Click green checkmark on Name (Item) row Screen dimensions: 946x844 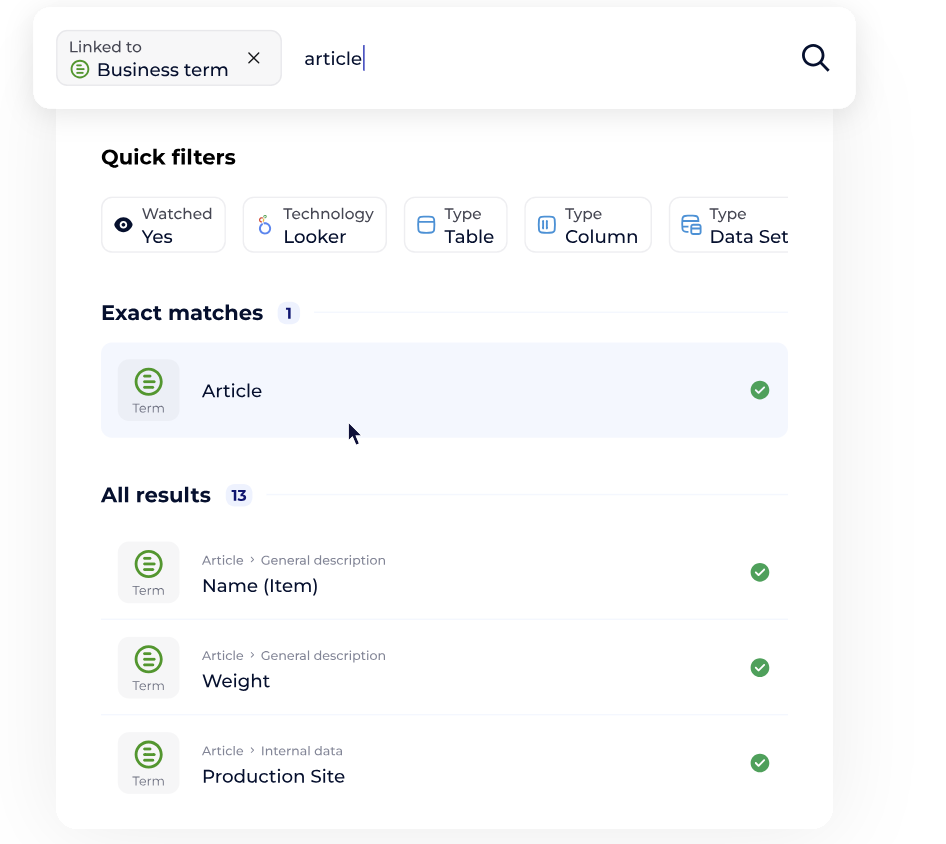point(760,572)
